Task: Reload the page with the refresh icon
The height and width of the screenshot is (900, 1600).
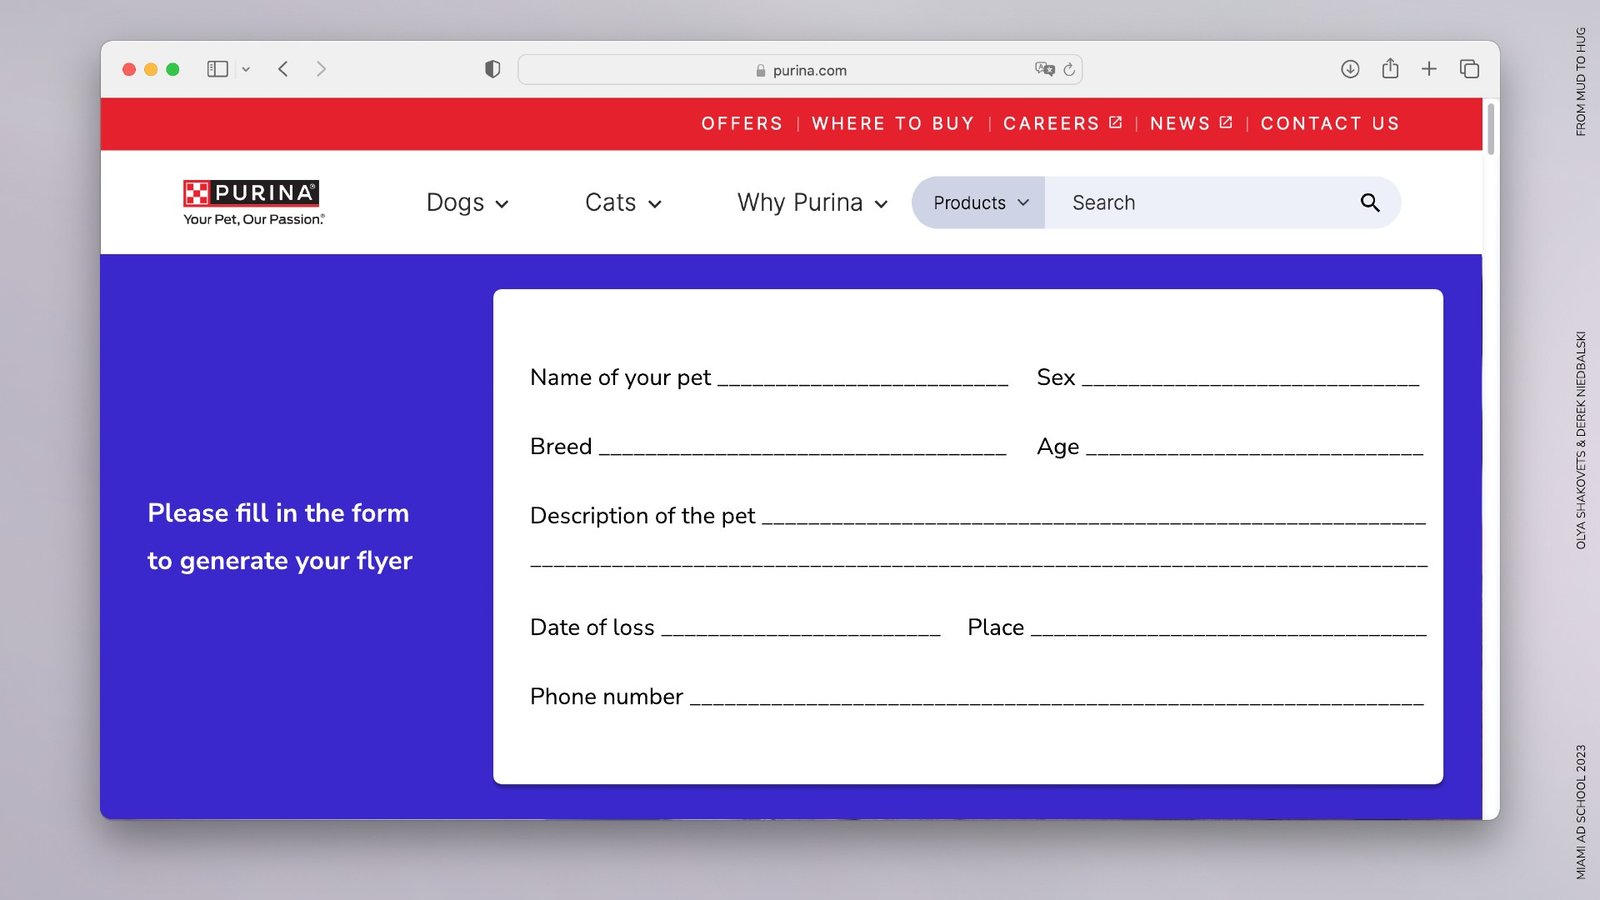Action: tap(1069, 69)
